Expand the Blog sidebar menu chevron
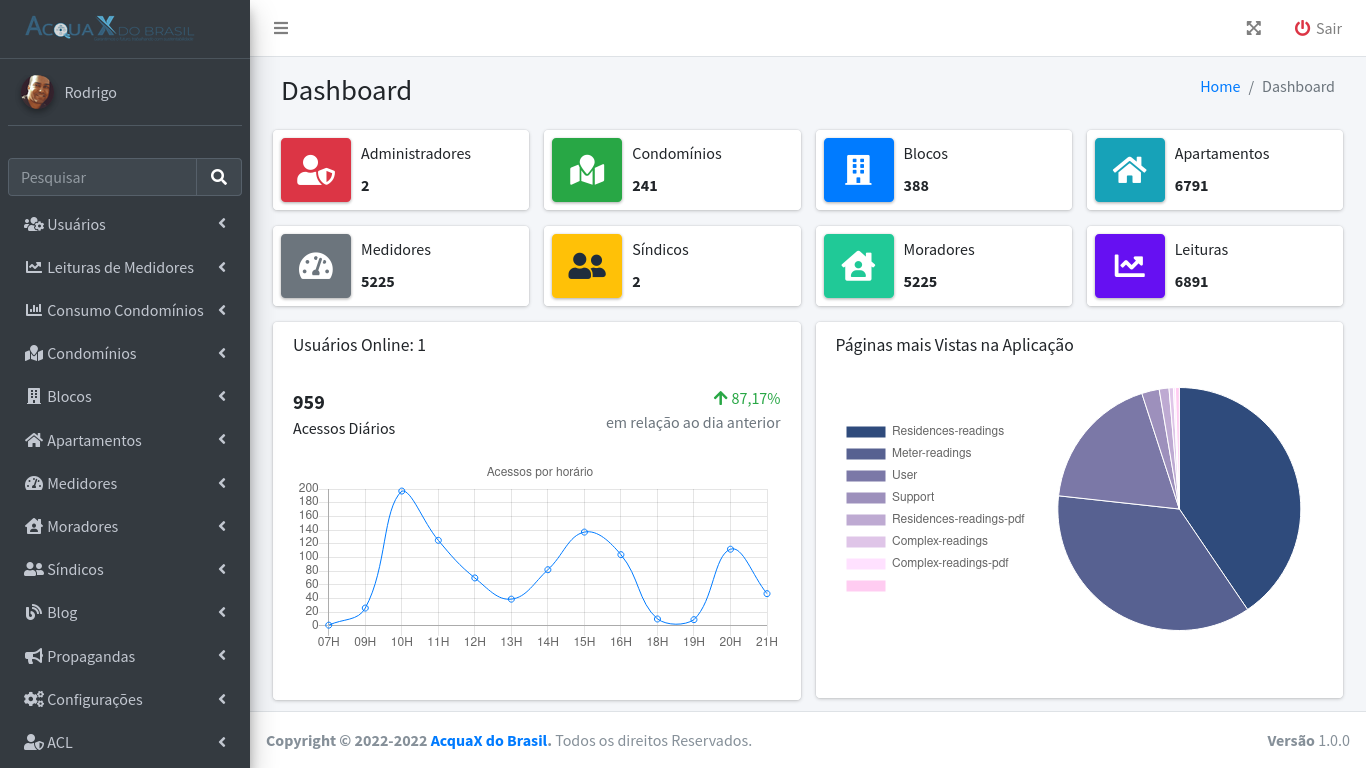Screen dimensions: 1366x768 pyautogui.click(x=222, y=612)
